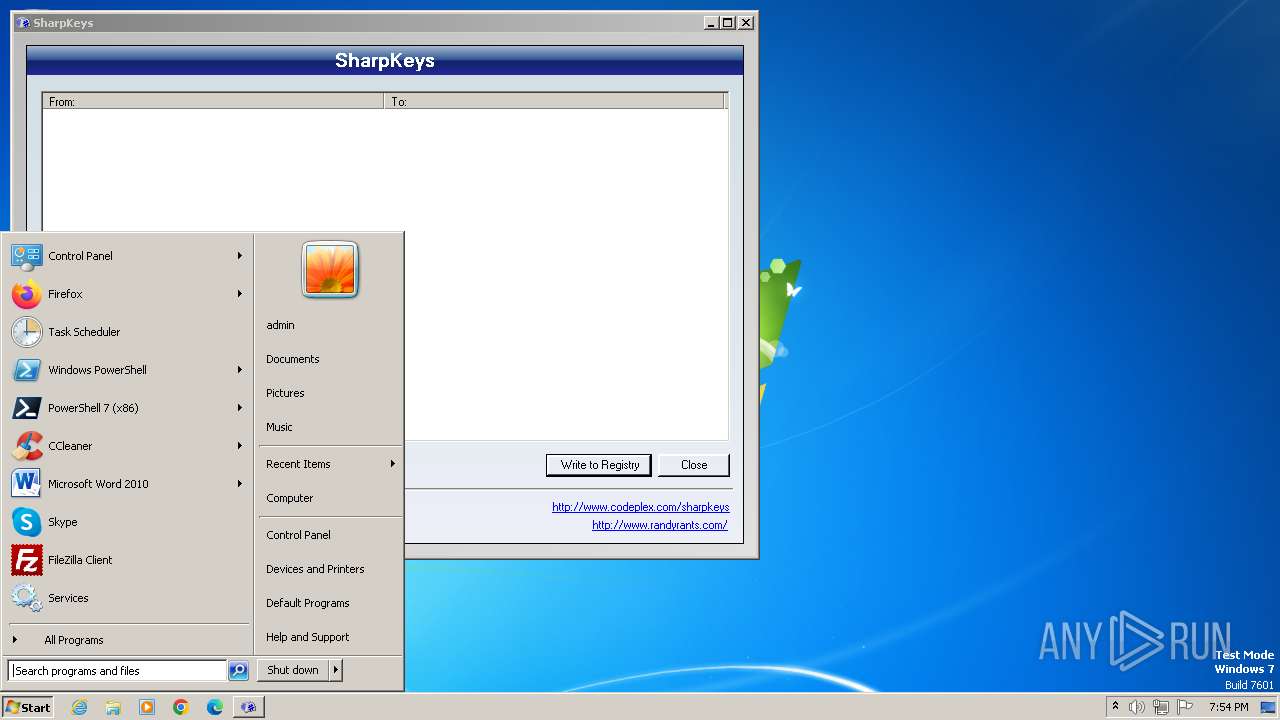The height and width of the screenshot is (720, 1280).
Task: Expand PowerShell 7 (x86) jump list arrow
Action: (240, 408)
